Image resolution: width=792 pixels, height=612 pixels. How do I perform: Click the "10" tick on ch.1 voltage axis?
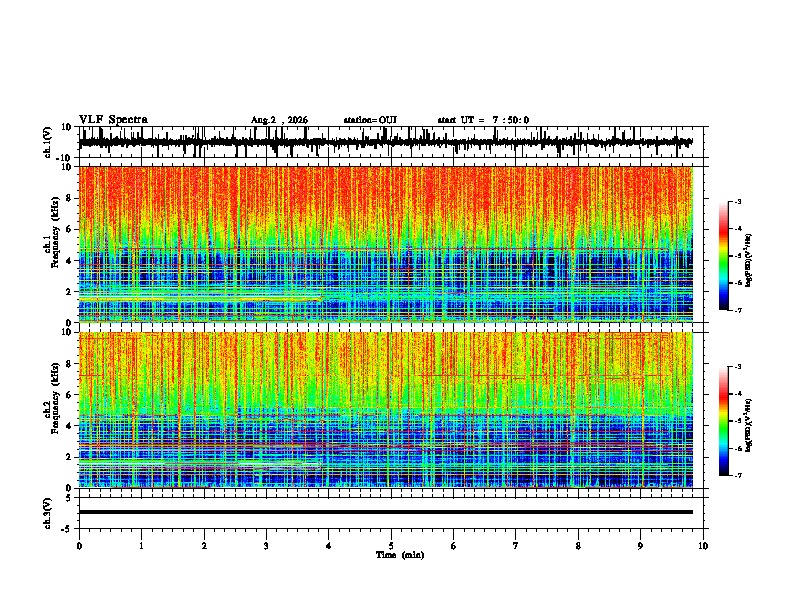[x=67, y=127]
